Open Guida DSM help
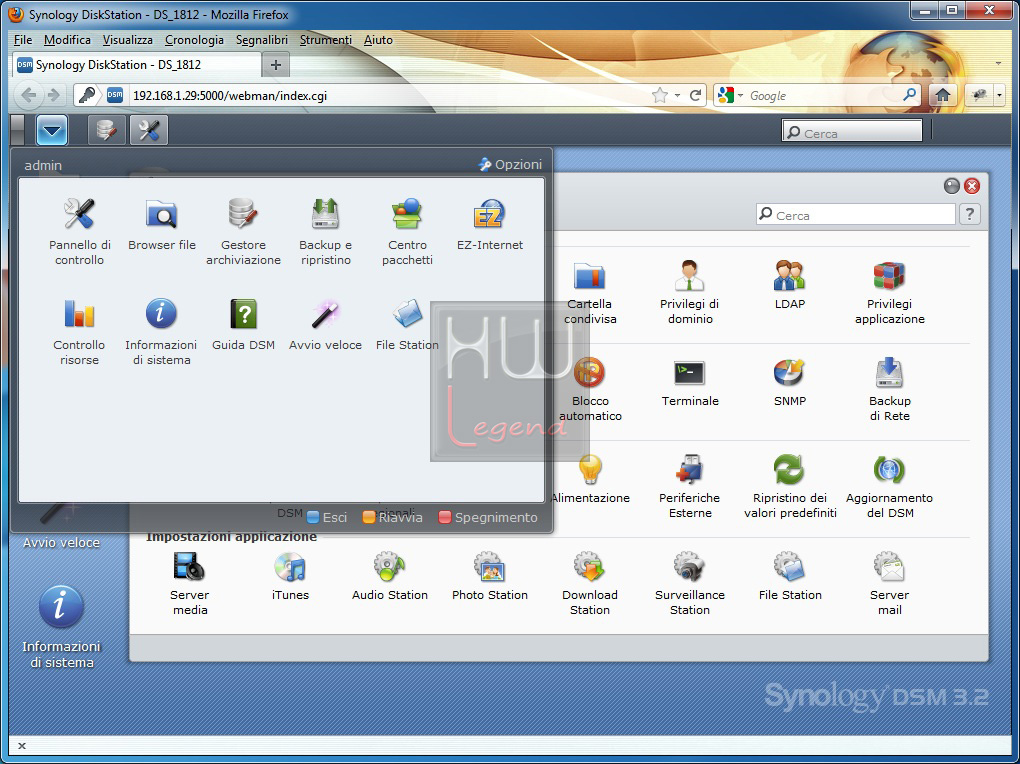This screenshot has height=764, width=1020. [x=243, y=325]
